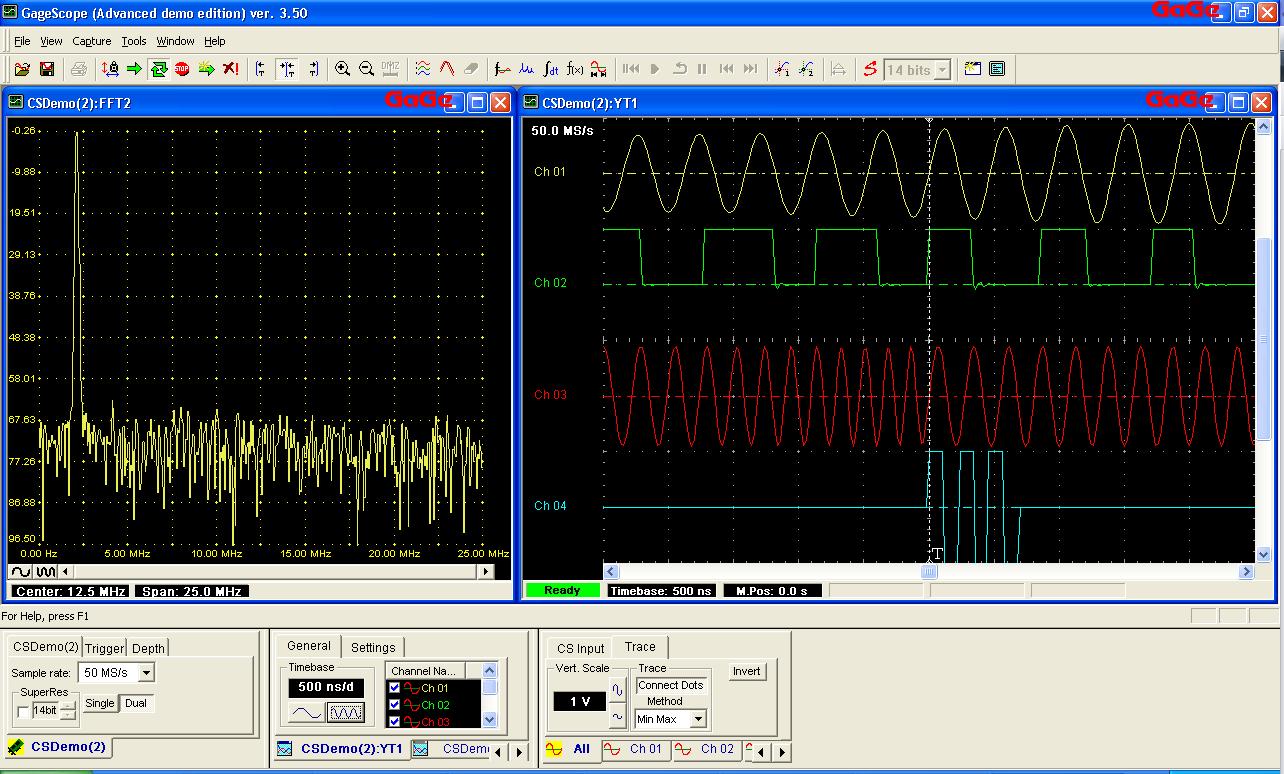The width and height of the screenshot is (1284, 774).
Task: Click the red S SuperRes toolbar icon
Action: click(x=870, y=69)
